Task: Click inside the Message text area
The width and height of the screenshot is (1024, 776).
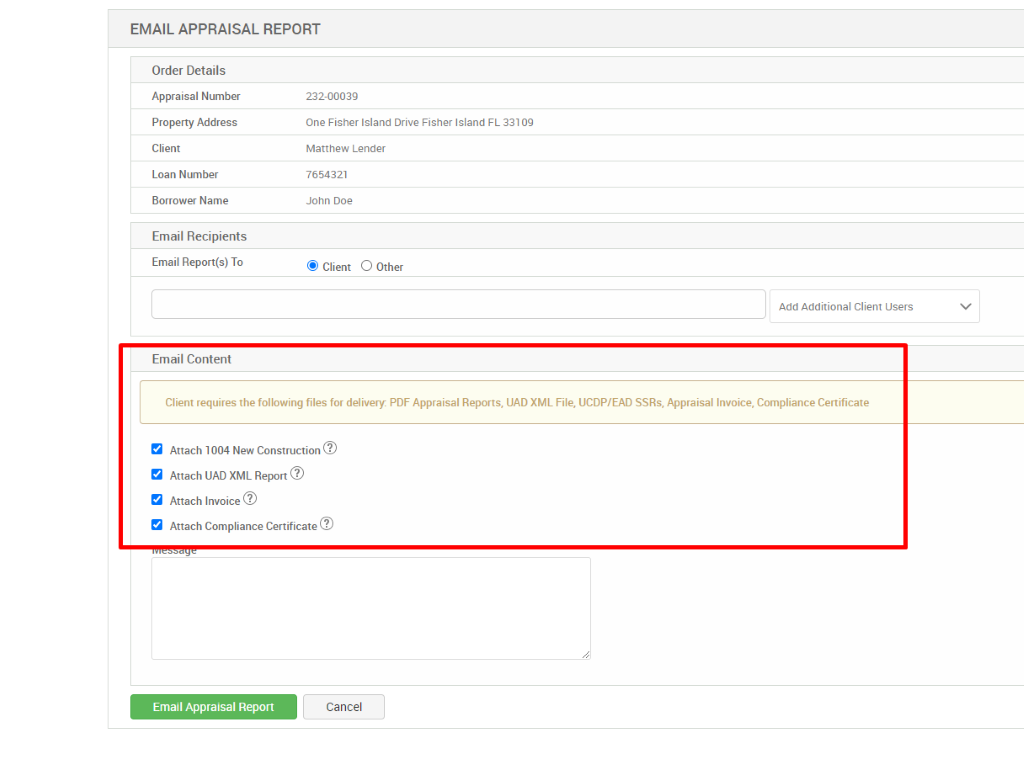Action: click(x=370, y=608)
